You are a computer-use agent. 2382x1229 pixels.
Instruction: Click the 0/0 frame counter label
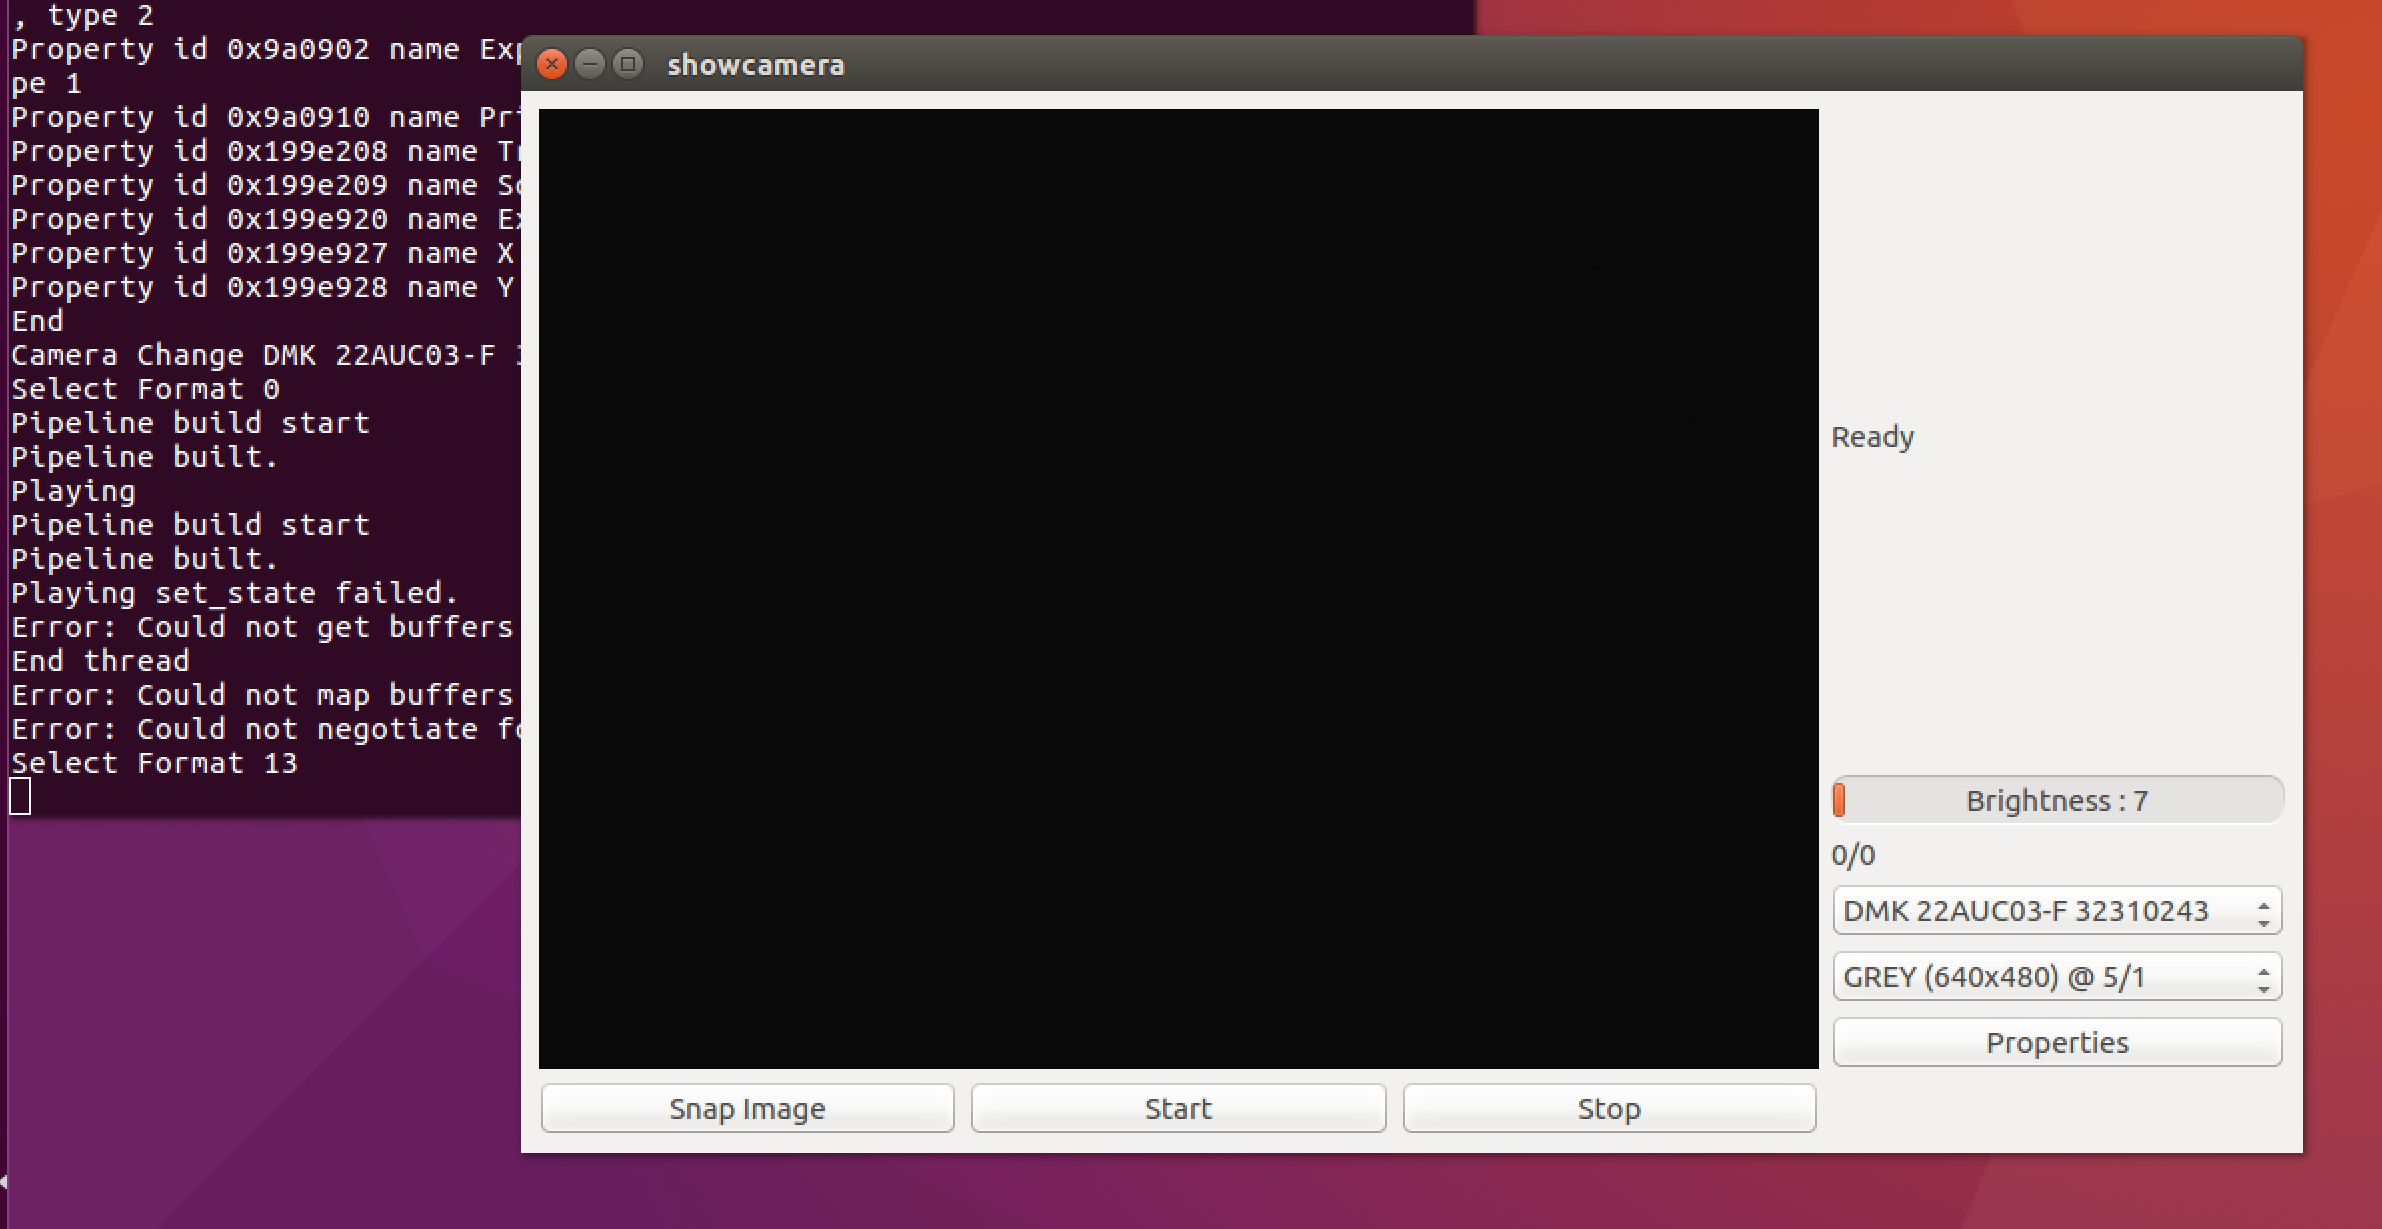tap(1852, 855)
